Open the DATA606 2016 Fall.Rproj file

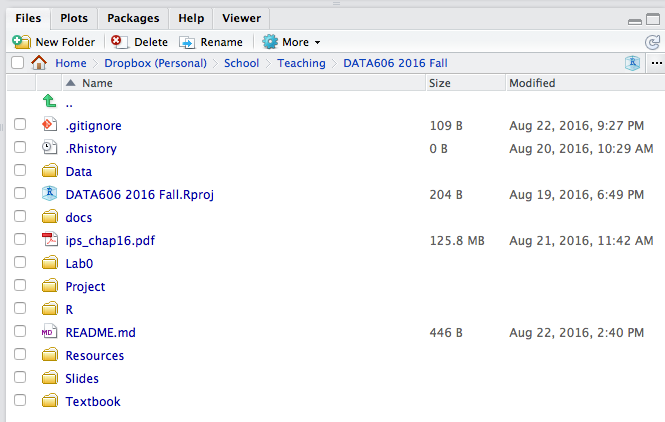pyautogui.click(x=139, y=195)
